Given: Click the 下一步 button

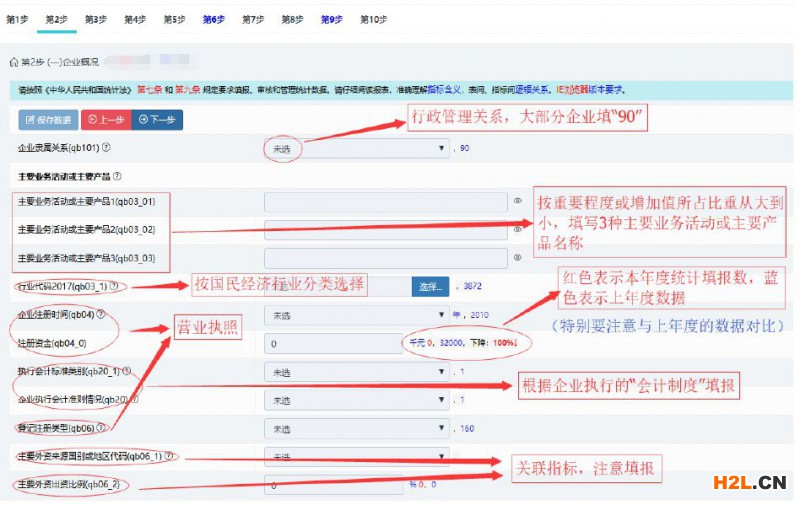Looking at the screenshot, I should click(158, 119).
